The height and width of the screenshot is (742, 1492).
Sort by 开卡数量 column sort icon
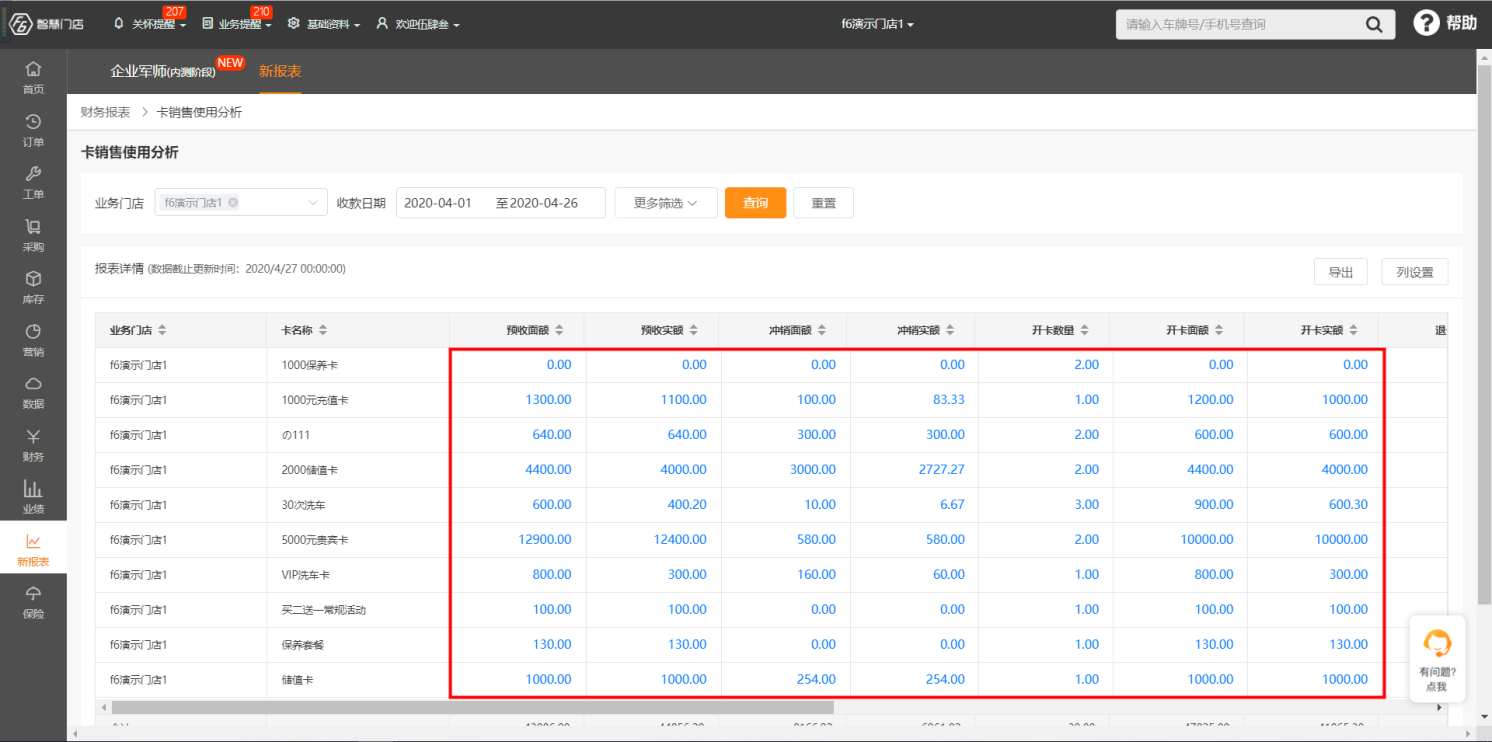[x=1085, y=330]
